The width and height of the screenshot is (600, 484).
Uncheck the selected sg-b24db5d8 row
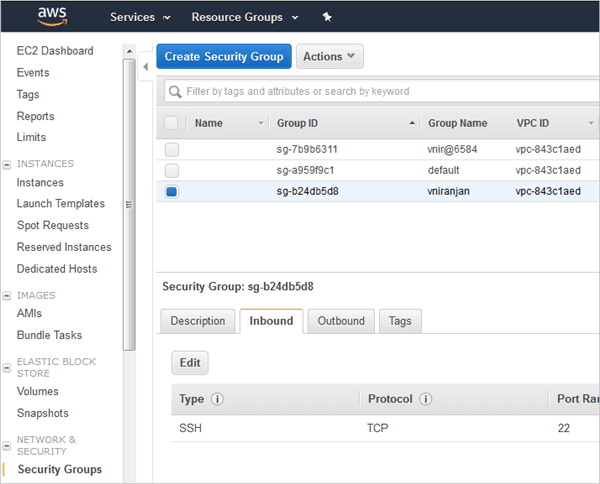(172, 192)
